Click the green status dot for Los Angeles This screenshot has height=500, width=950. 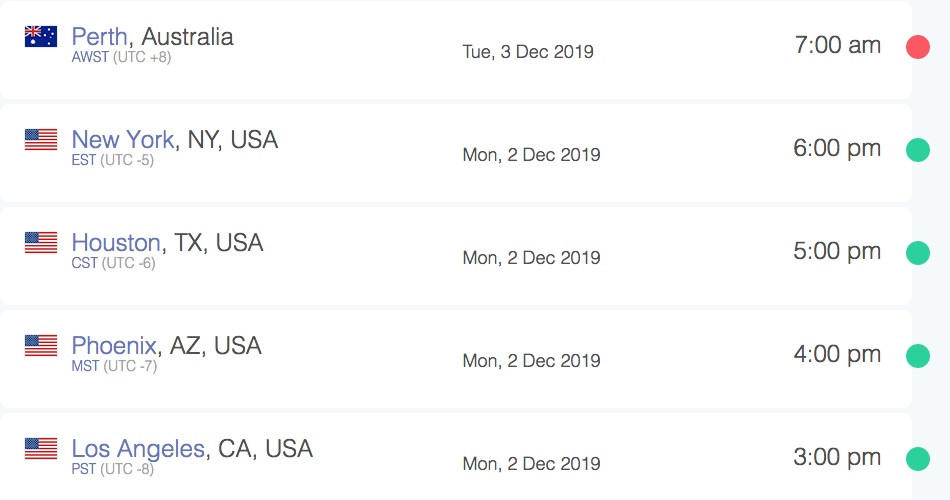(x=918, y=459)
